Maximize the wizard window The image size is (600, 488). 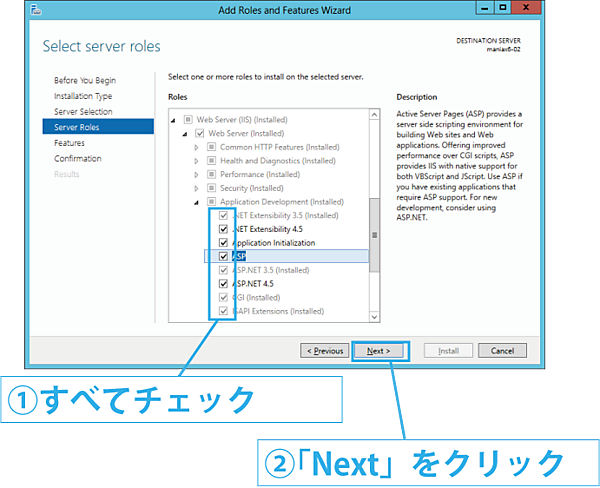[502, 8]
